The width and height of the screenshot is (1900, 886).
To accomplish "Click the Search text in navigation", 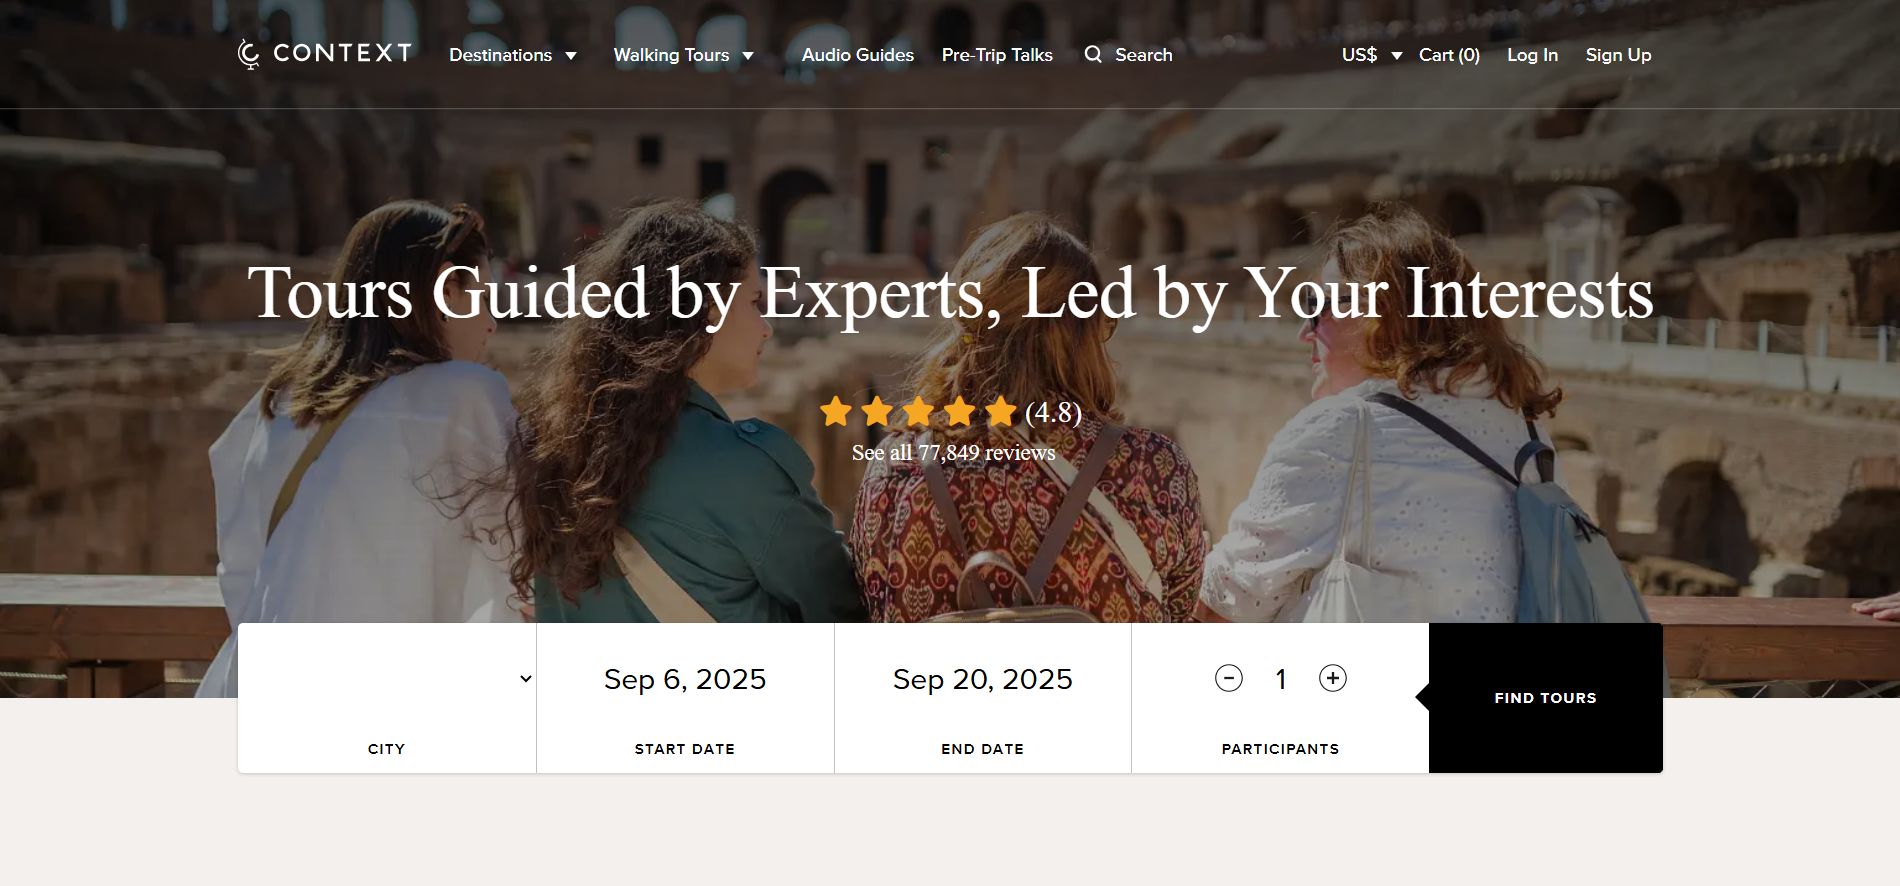I will coord(1143,55).
